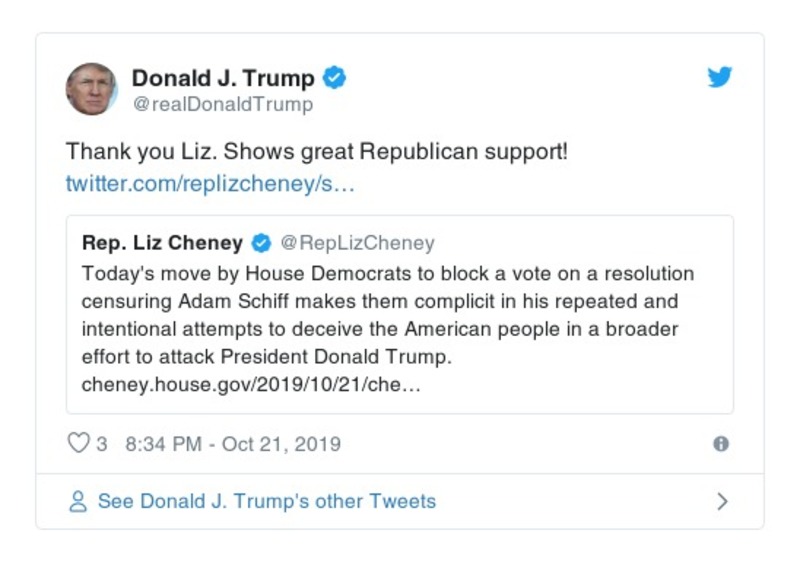The height and width of the screenshot is (562, 800).
Task: Click the person icon before 'See Donald J. Trump's'
Action: pos(78,501)
